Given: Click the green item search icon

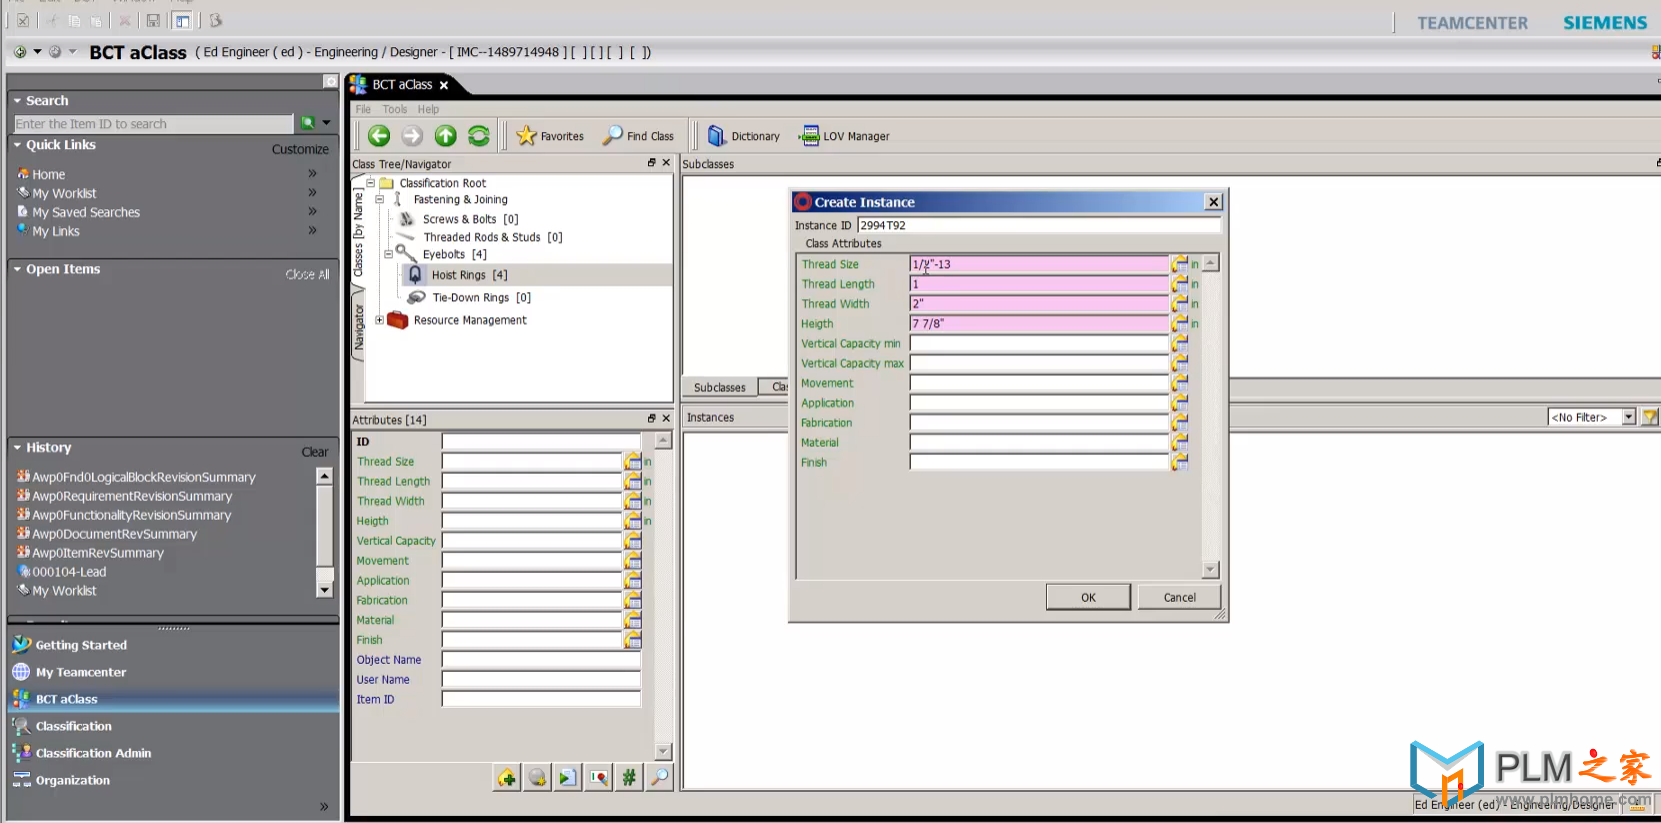Looking at the screenshot, I should 308,123.
